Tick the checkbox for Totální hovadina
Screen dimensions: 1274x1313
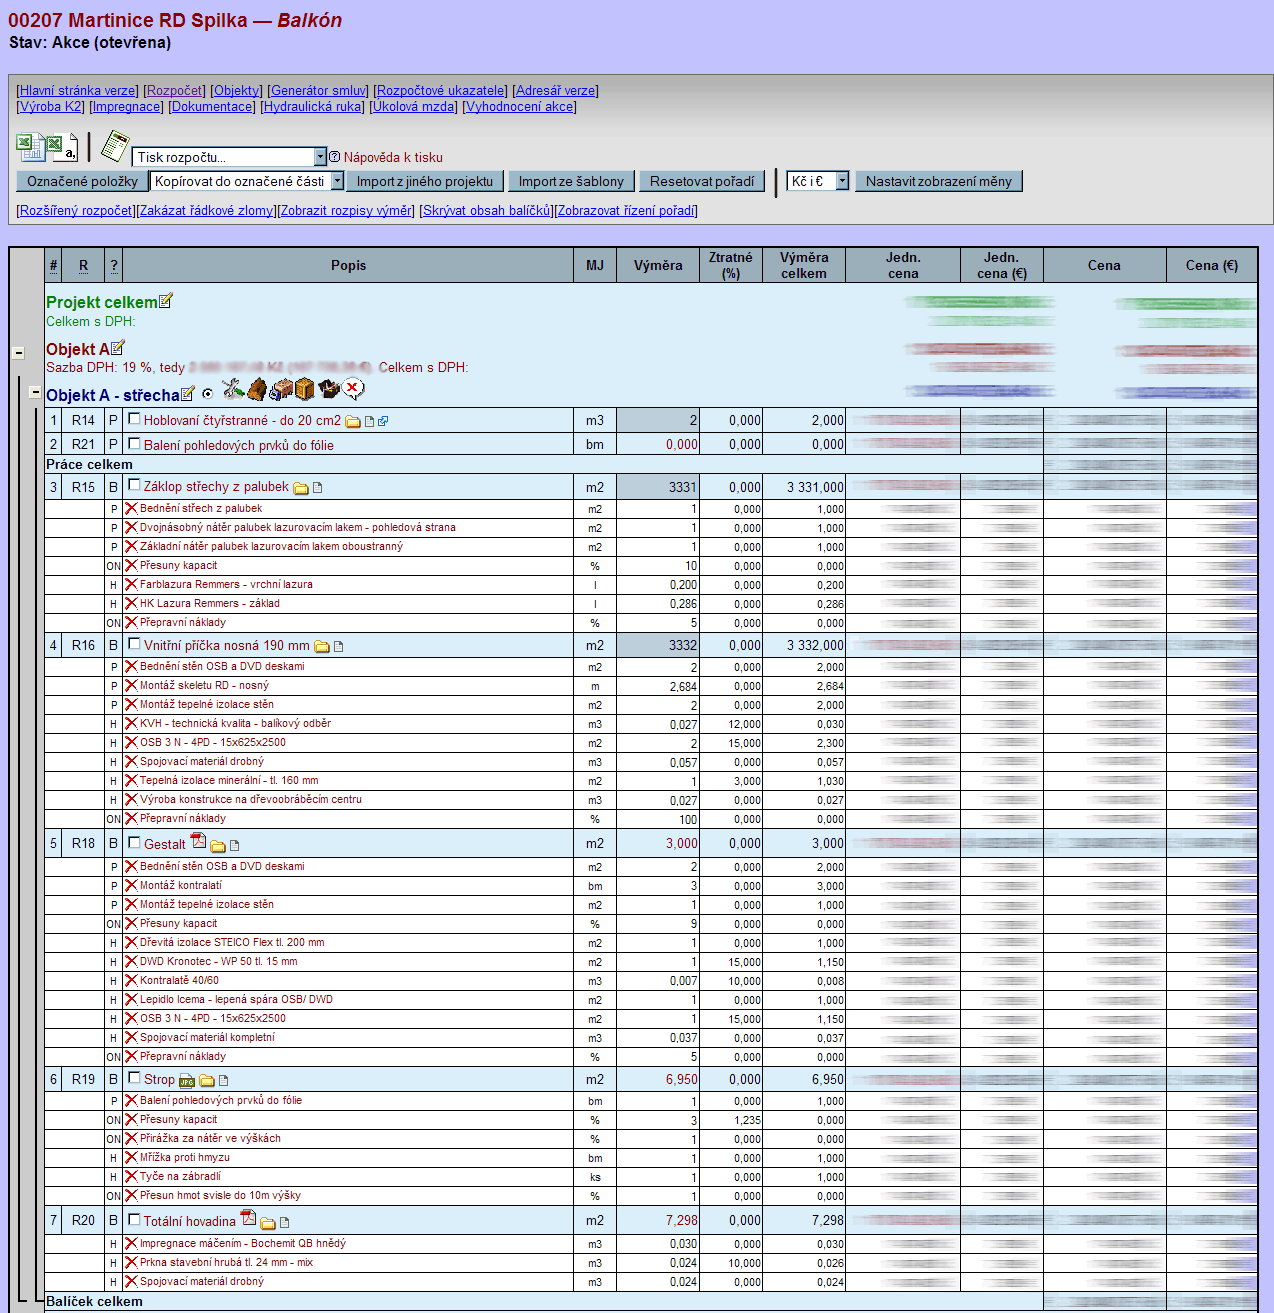tap(134, 1220)
